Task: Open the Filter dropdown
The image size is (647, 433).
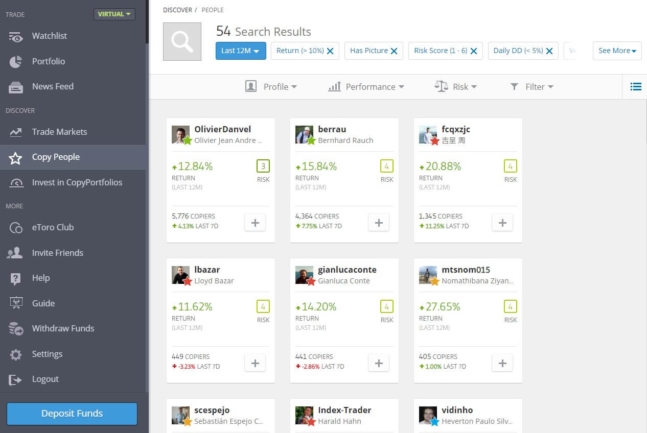Action: tap(531, 87)
